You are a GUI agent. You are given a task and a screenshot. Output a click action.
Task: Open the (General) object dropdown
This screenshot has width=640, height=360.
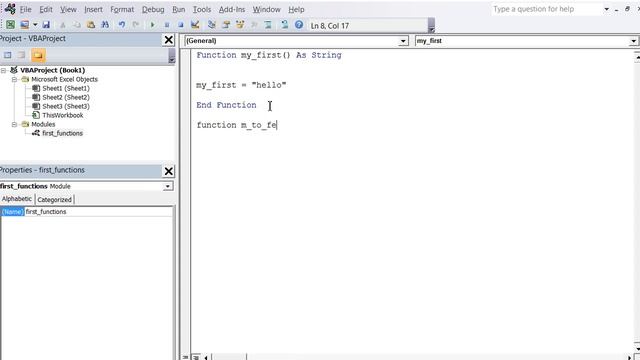(x=403, y=41)
